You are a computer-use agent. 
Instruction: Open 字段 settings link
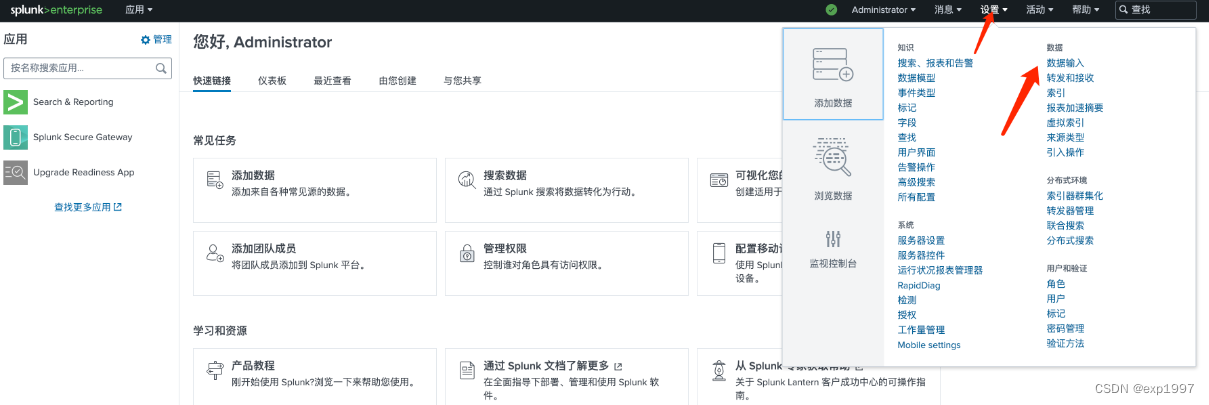coord(907,123)
